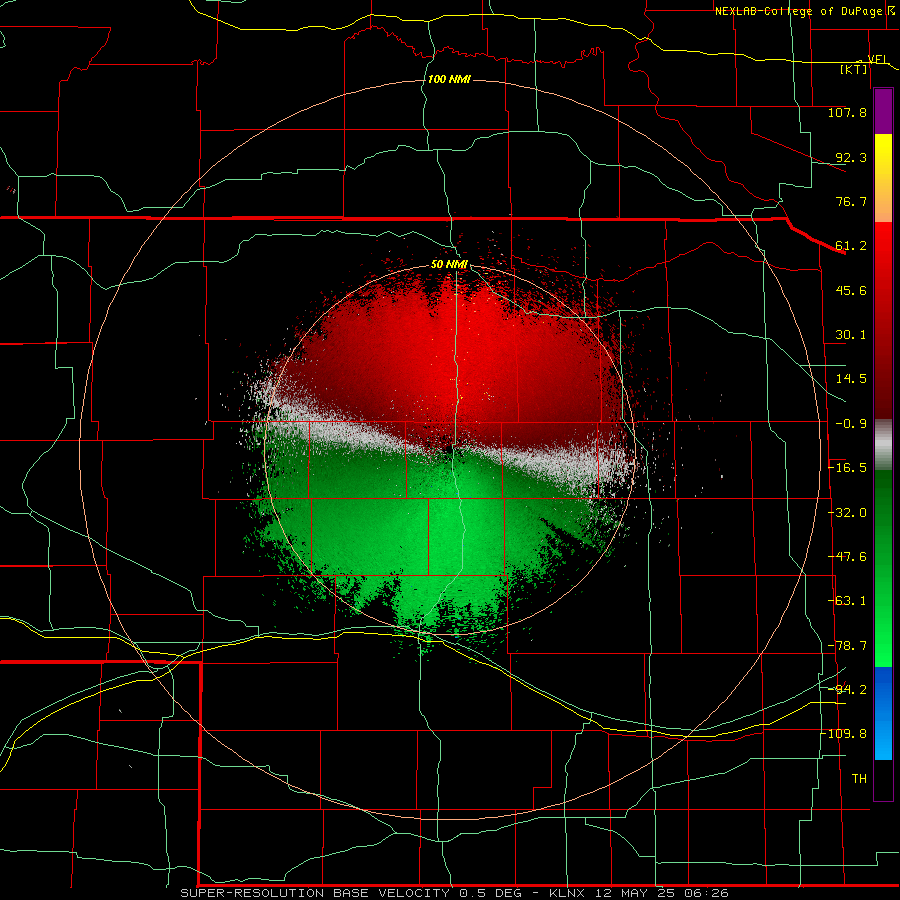Click the -63.1 value on velocity scale
The height and width of the screenshot is (900, 900).
tap(847, 601)
